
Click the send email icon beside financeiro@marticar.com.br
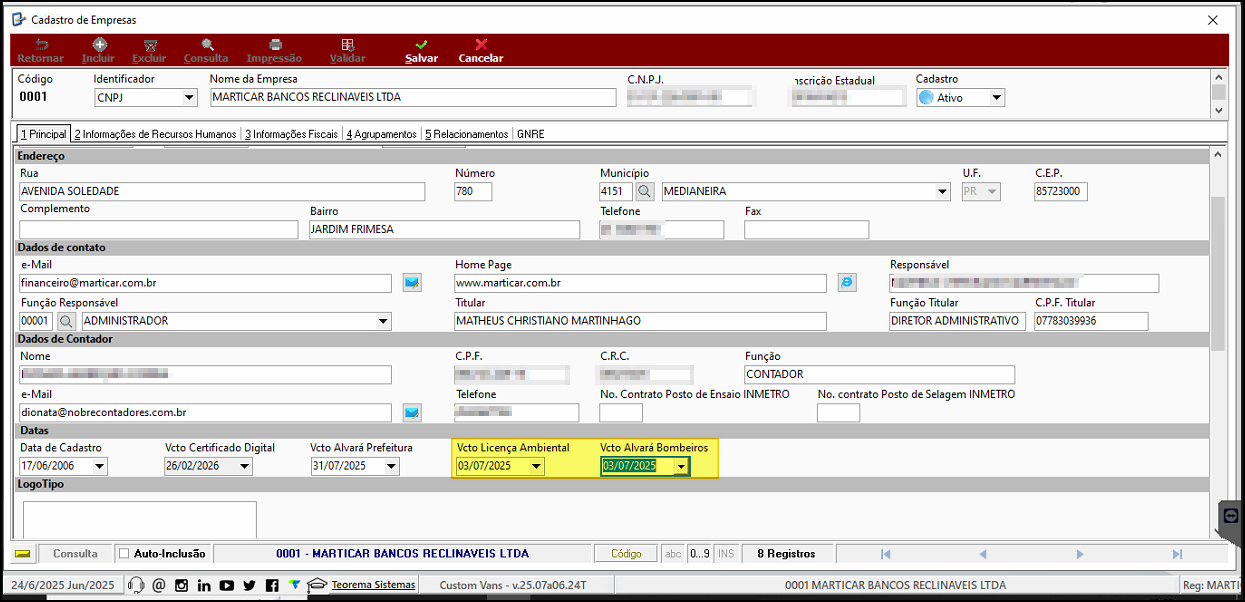pyautogui.click(x=412, y=283)
